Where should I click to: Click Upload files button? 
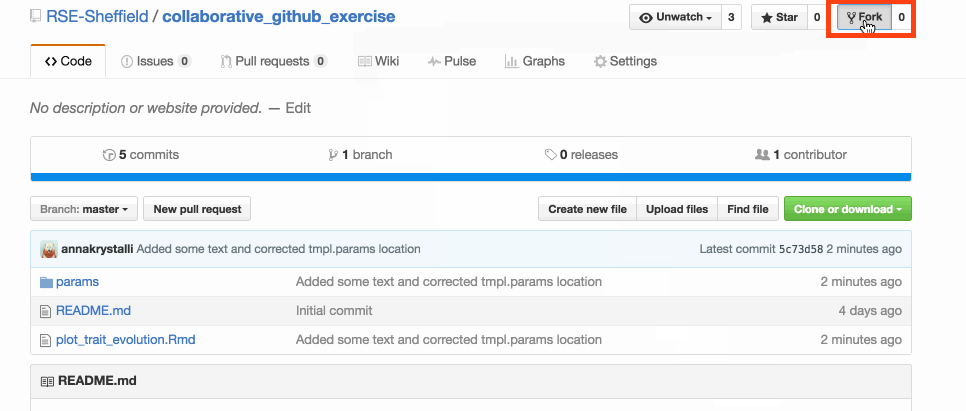click(676, 209)
